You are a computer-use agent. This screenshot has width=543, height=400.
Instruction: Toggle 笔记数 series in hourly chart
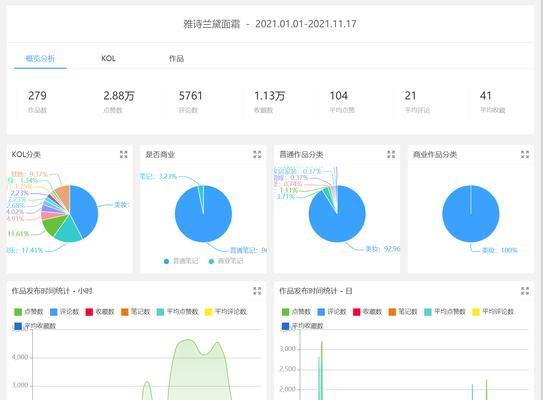coord(135,312)
